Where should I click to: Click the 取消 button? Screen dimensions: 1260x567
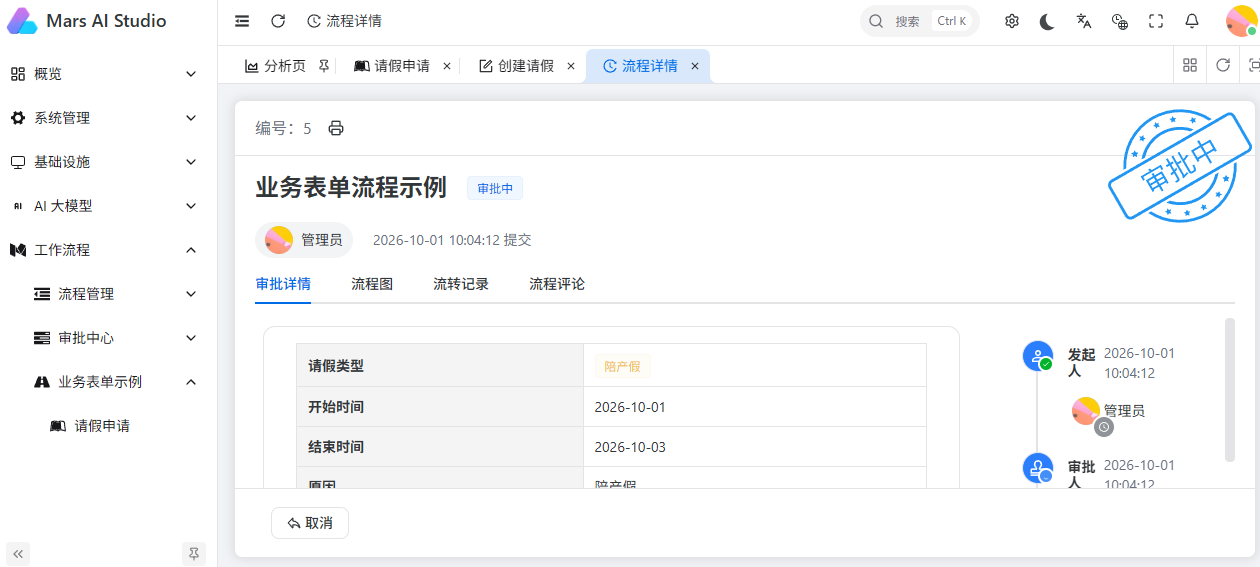coord(310,523)
